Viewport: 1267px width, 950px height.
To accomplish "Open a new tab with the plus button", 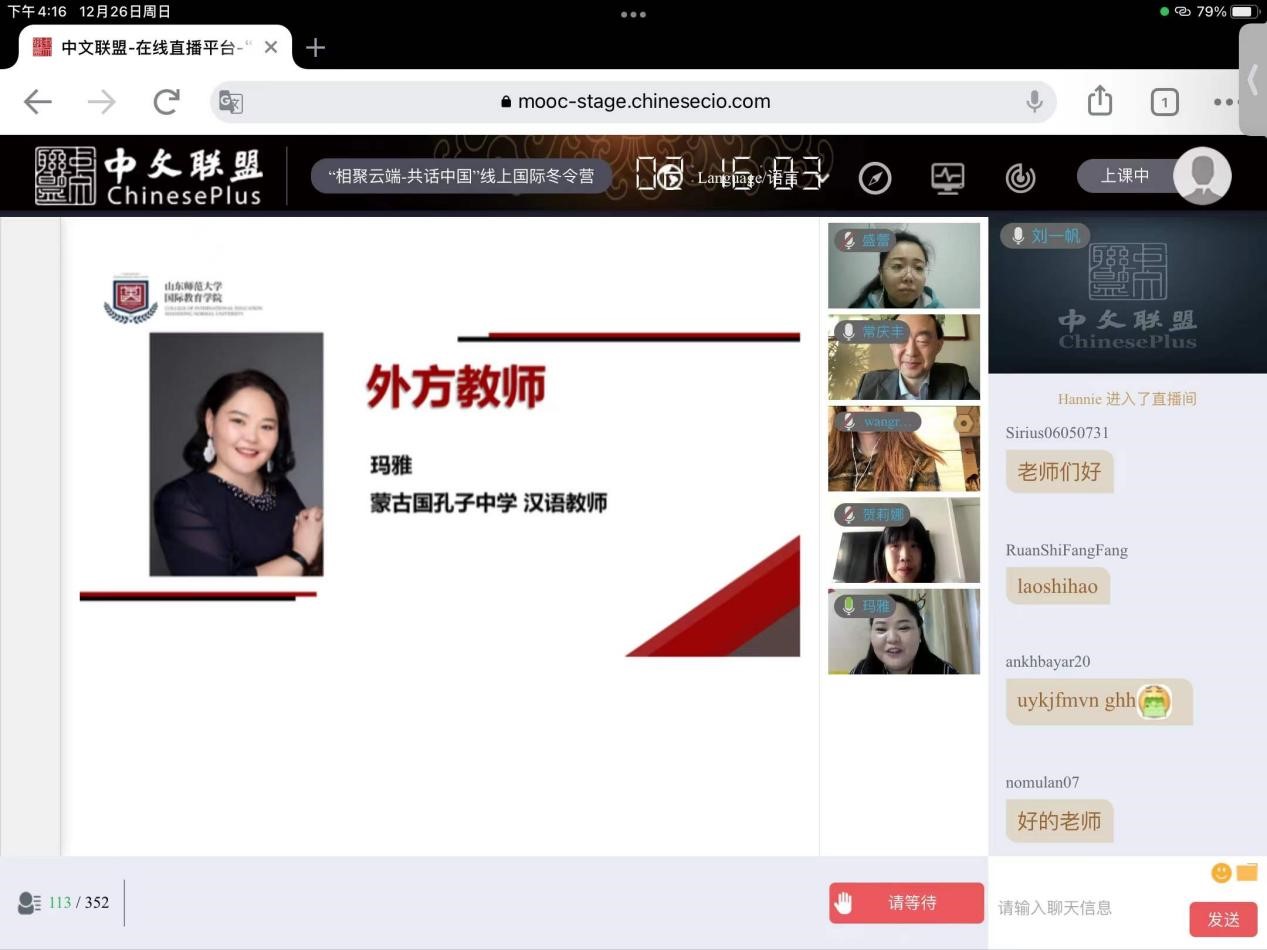I will tap(315, 47).
